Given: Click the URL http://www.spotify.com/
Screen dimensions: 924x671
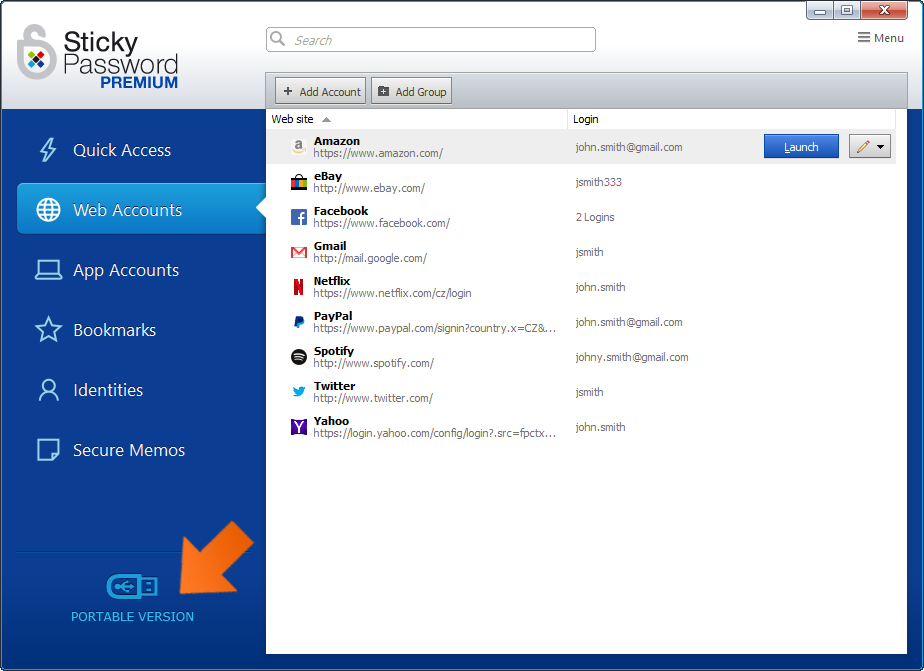Looking at the screenshot, I should 374,363.
